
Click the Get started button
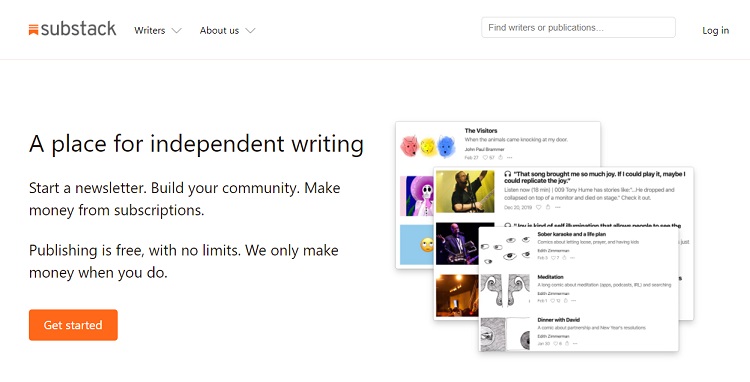pos(73,325)
